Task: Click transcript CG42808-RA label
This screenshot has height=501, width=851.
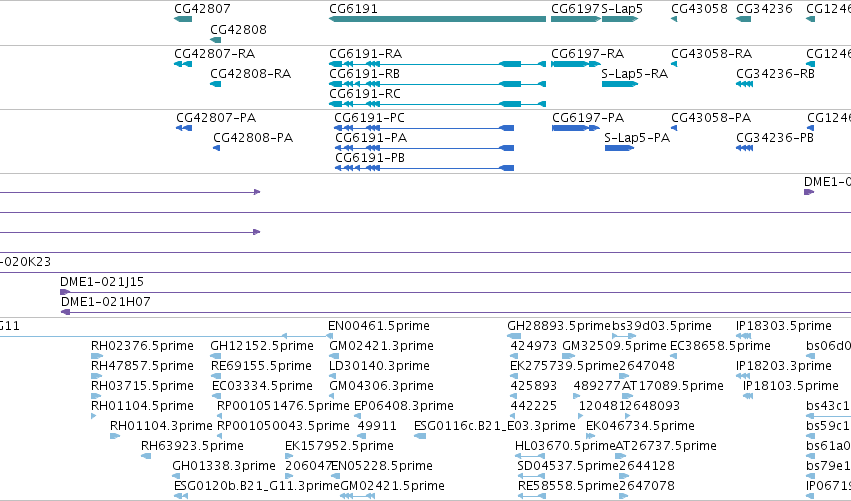Action: (250, 73)
